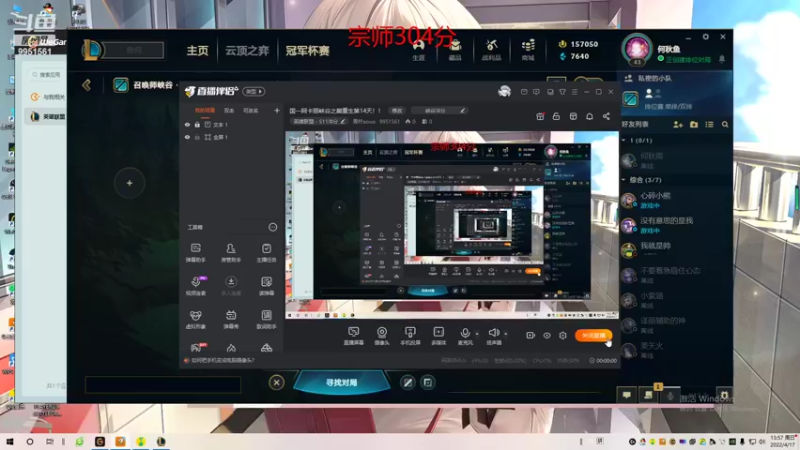Switch to 云顶之弈 tab
The image size is (800, 450).
pos(247,51)
